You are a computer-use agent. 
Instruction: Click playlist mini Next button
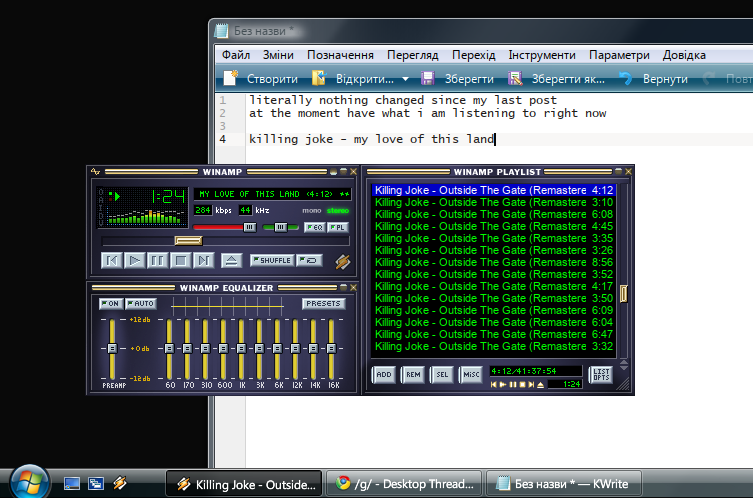pos(531,385)
